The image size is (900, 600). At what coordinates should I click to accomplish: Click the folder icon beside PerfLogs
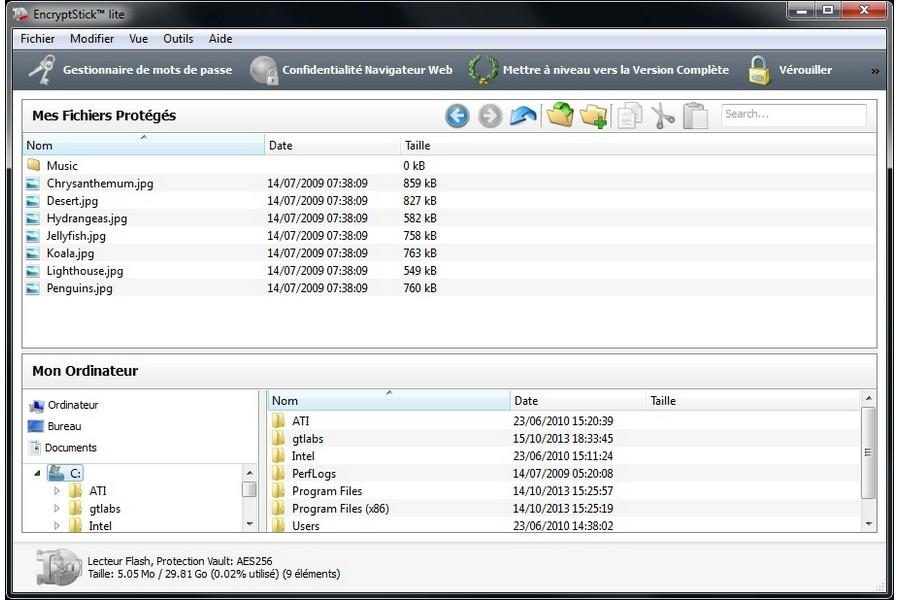tap(278, 473)
